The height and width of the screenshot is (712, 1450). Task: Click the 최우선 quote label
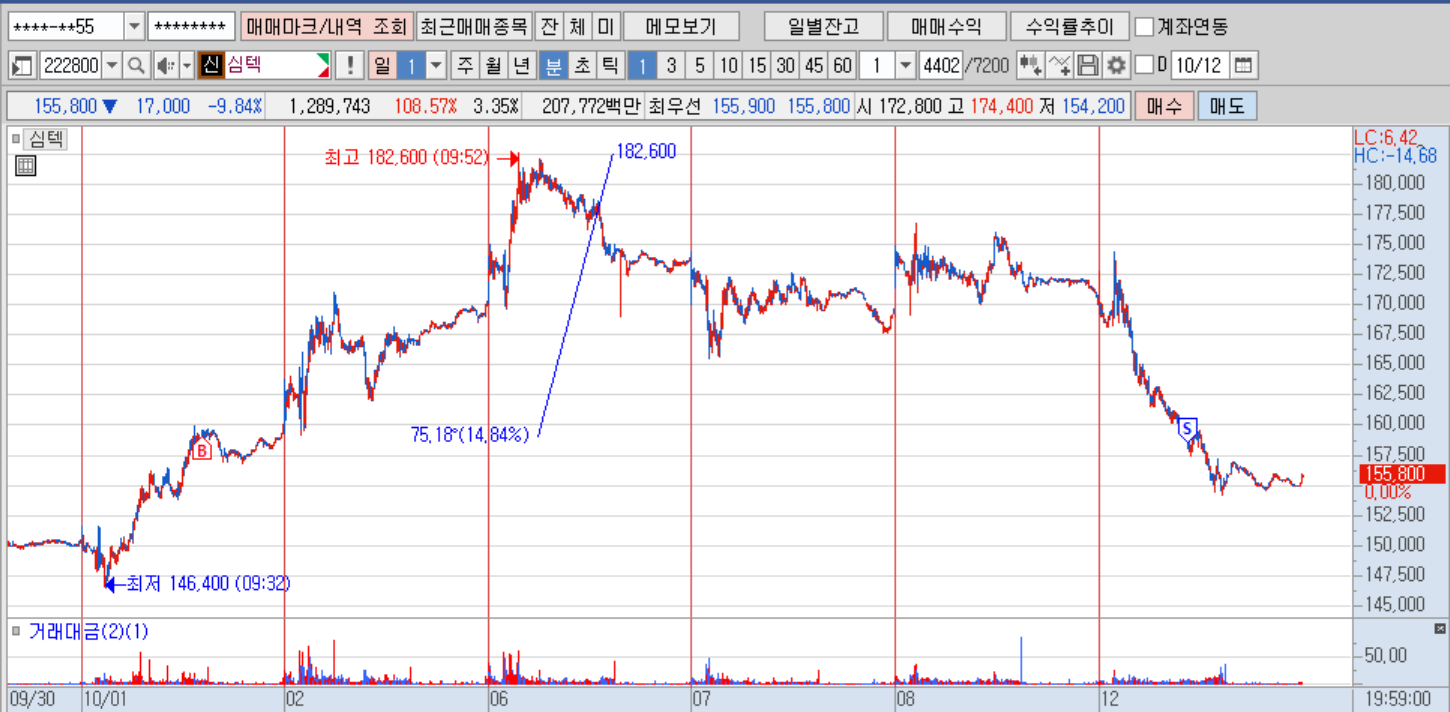click(x=676, y=106)
